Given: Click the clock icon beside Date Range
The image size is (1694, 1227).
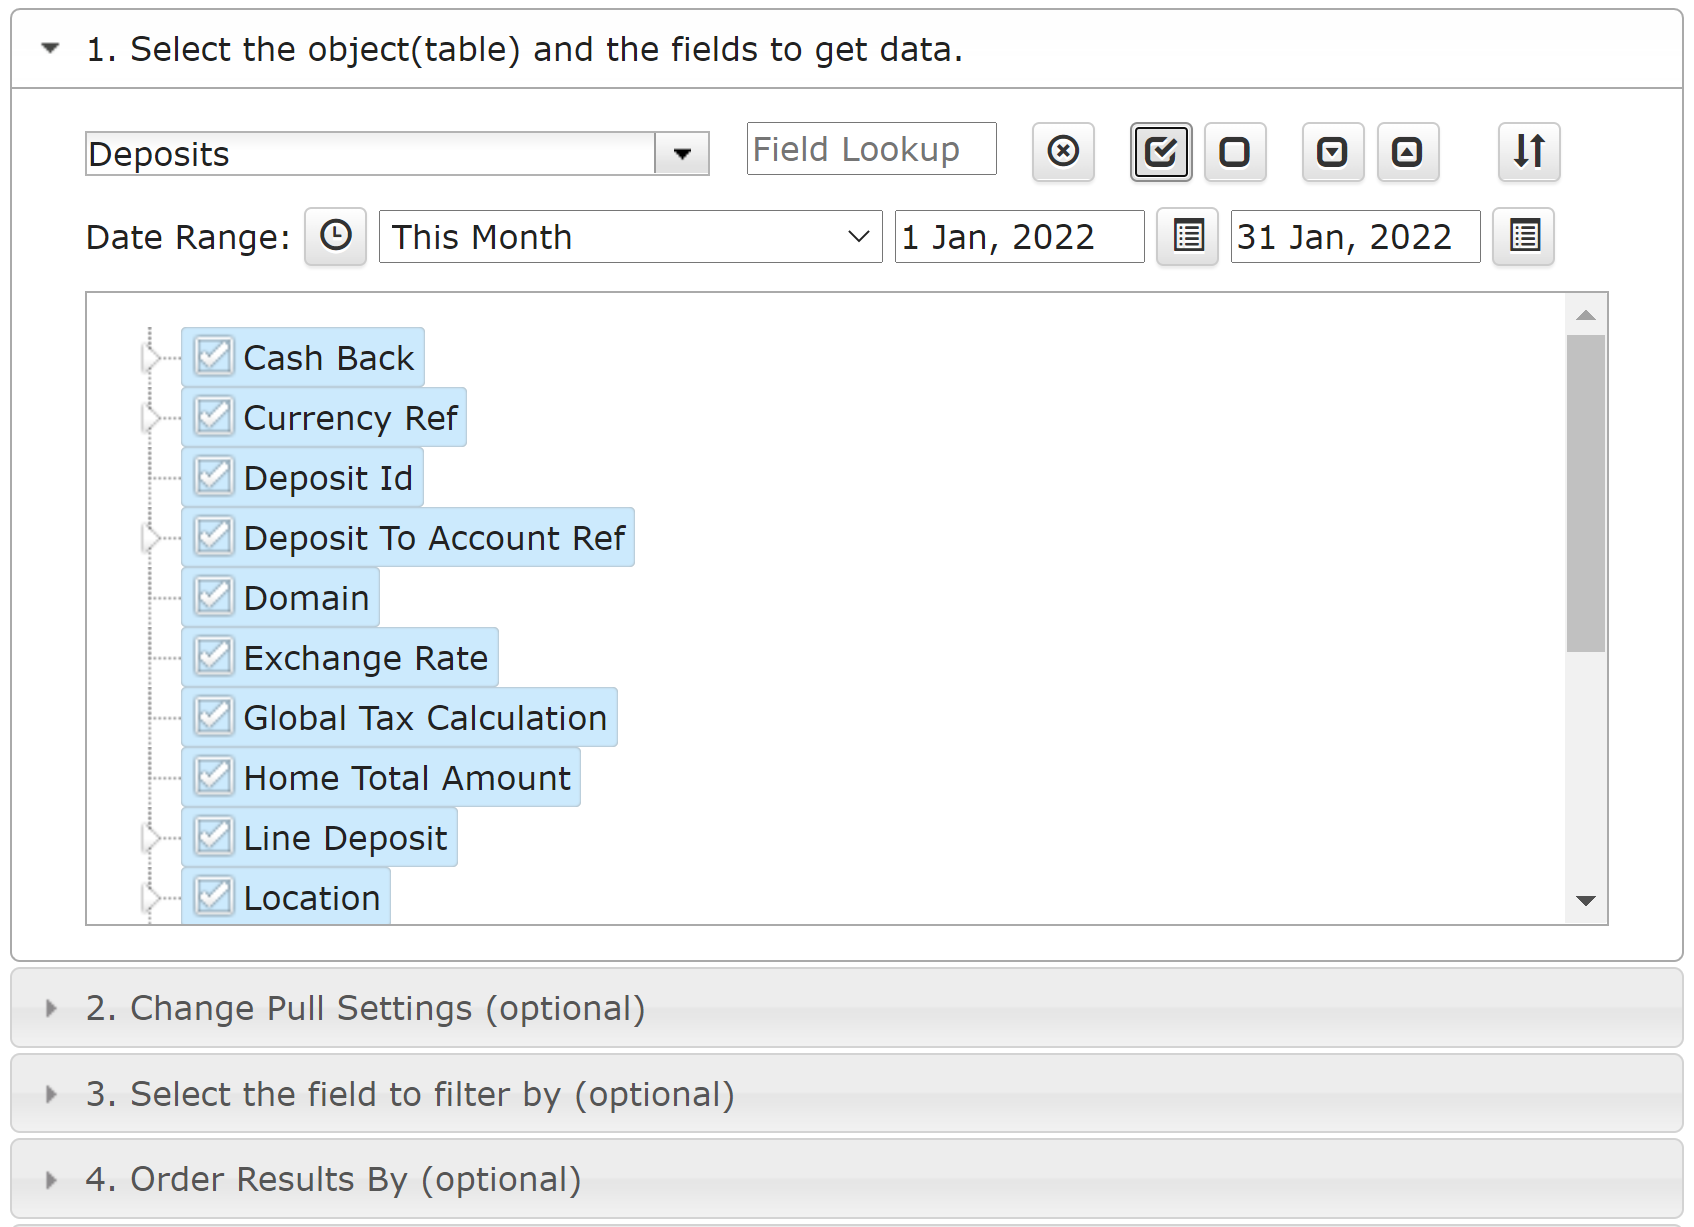Looking at the screenshot, I should point(335,236).
